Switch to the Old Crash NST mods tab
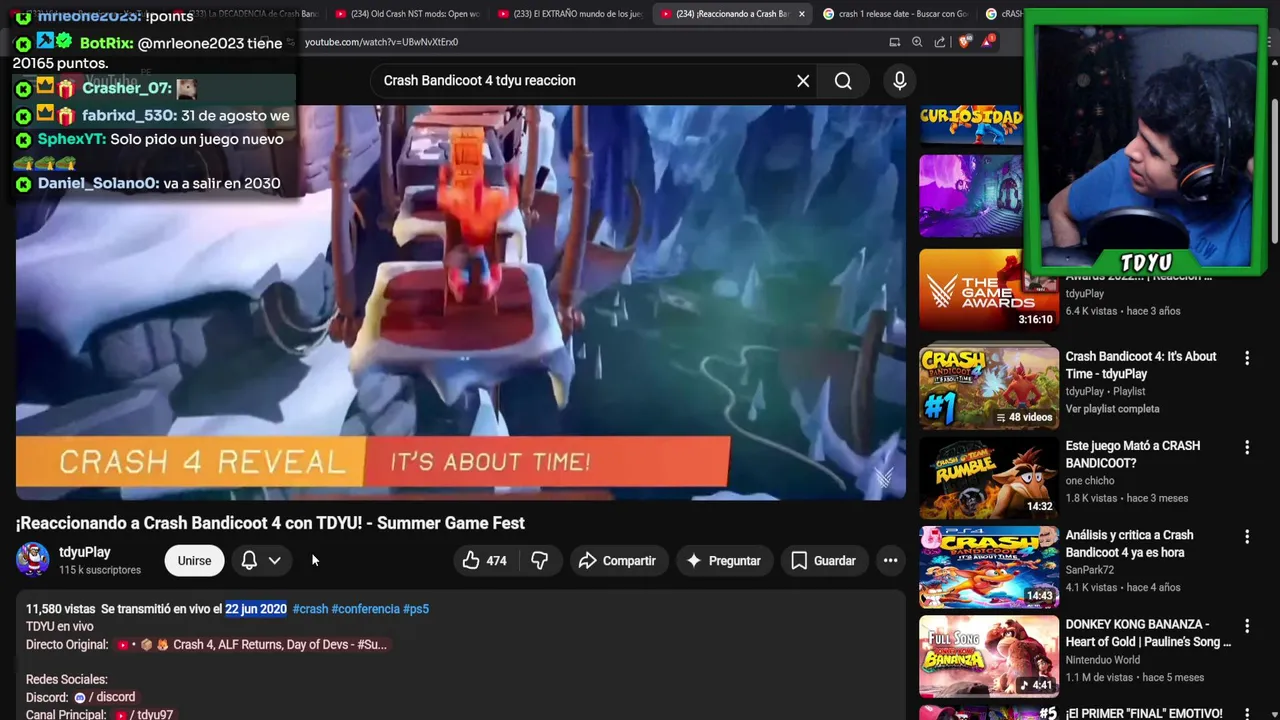1280x720 pixels. (408, 14)
